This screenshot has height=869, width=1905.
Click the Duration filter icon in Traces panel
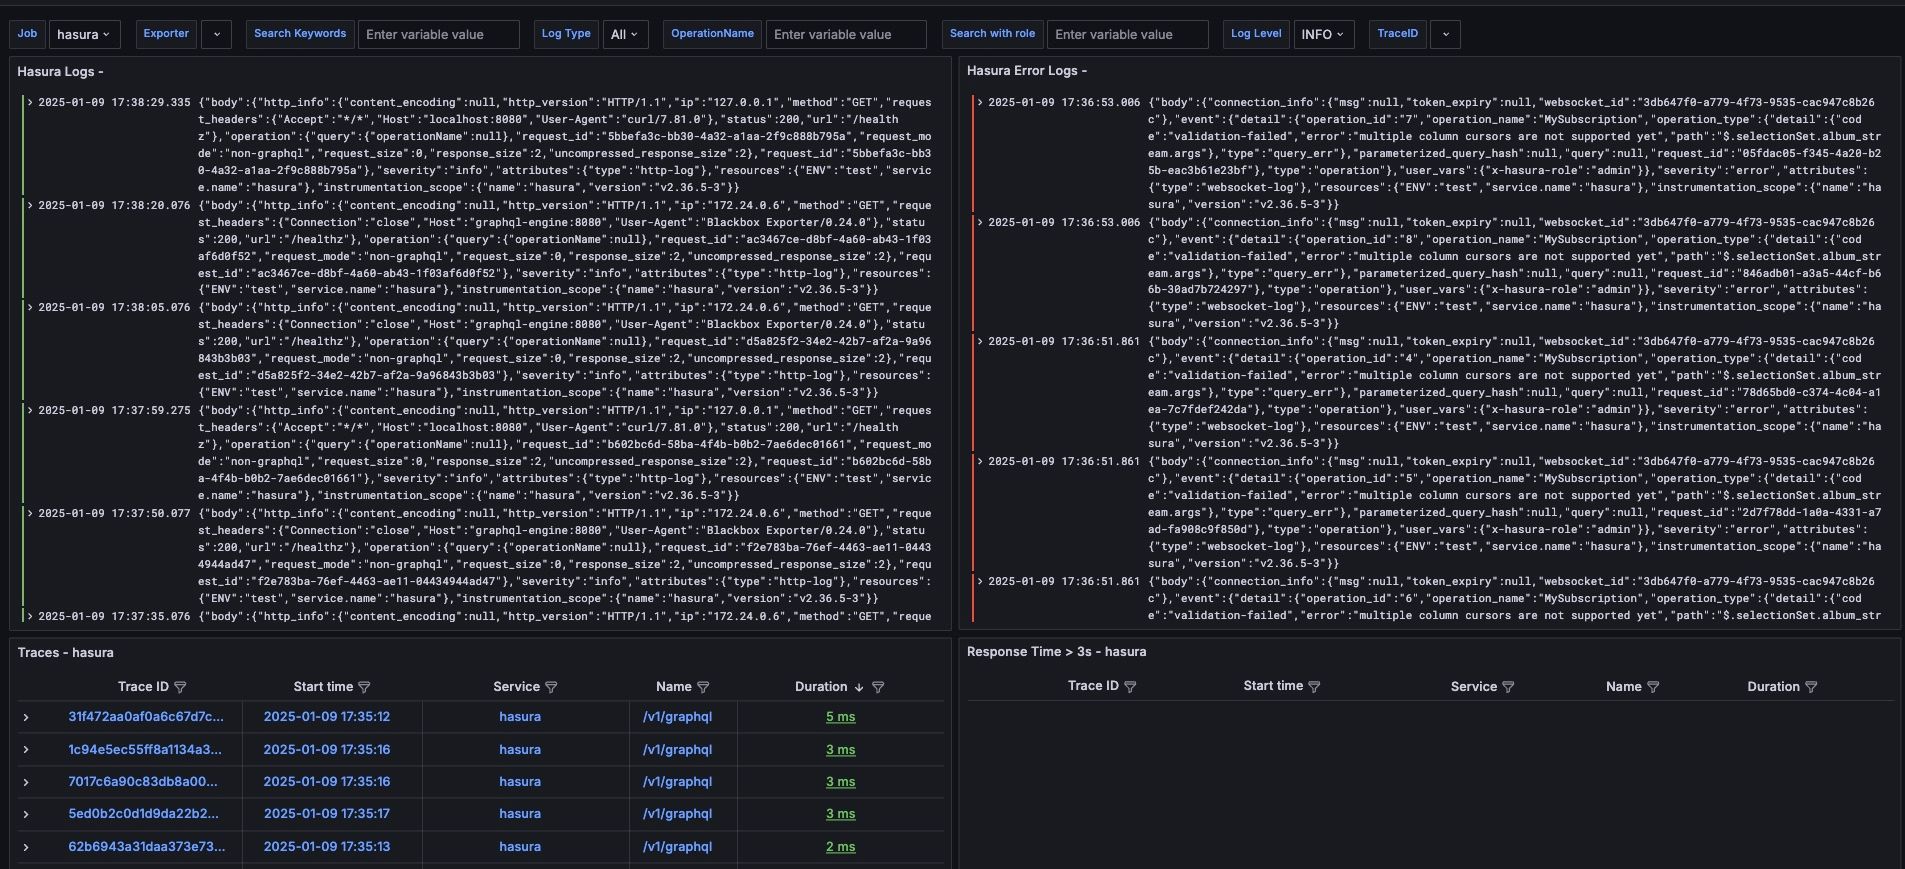[878, 687]
